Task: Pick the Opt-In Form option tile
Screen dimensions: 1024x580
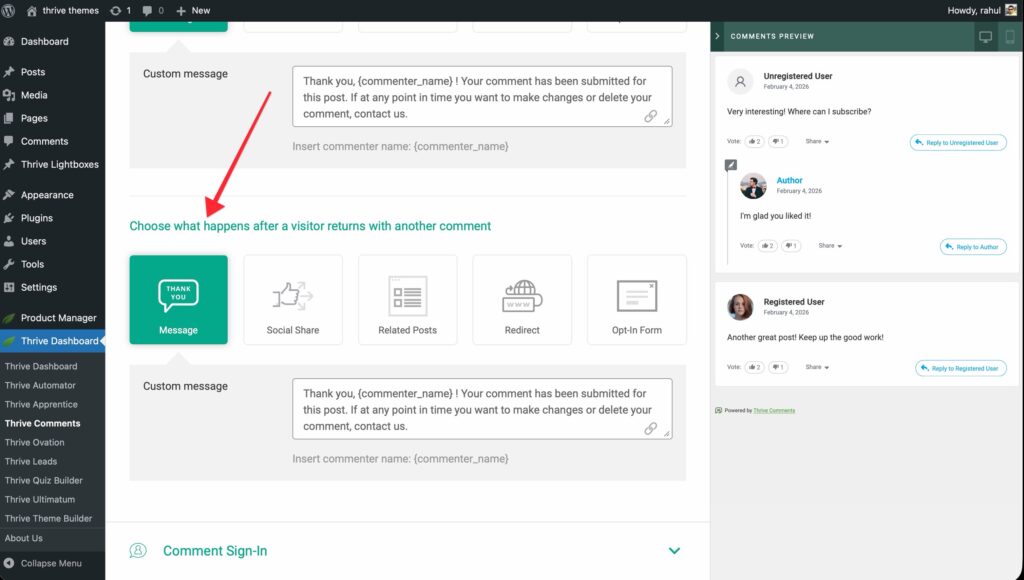Action: pos(636,300)
